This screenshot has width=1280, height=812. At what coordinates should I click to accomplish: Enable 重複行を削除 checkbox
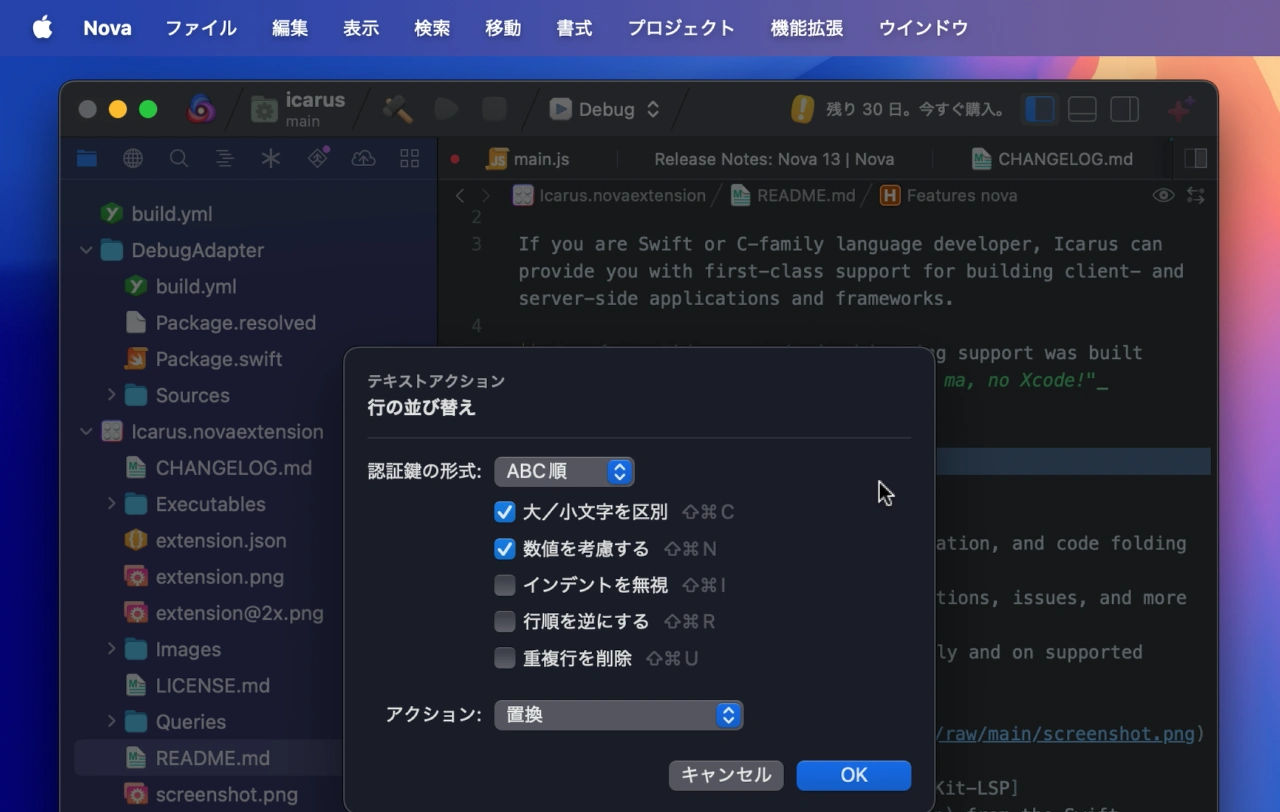(x=504, y=658)
